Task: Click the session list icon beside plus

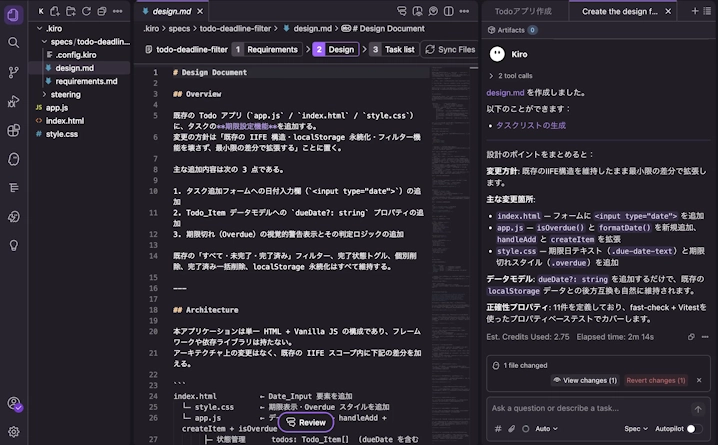Action: pyautogui.click(x=707, y=11)
